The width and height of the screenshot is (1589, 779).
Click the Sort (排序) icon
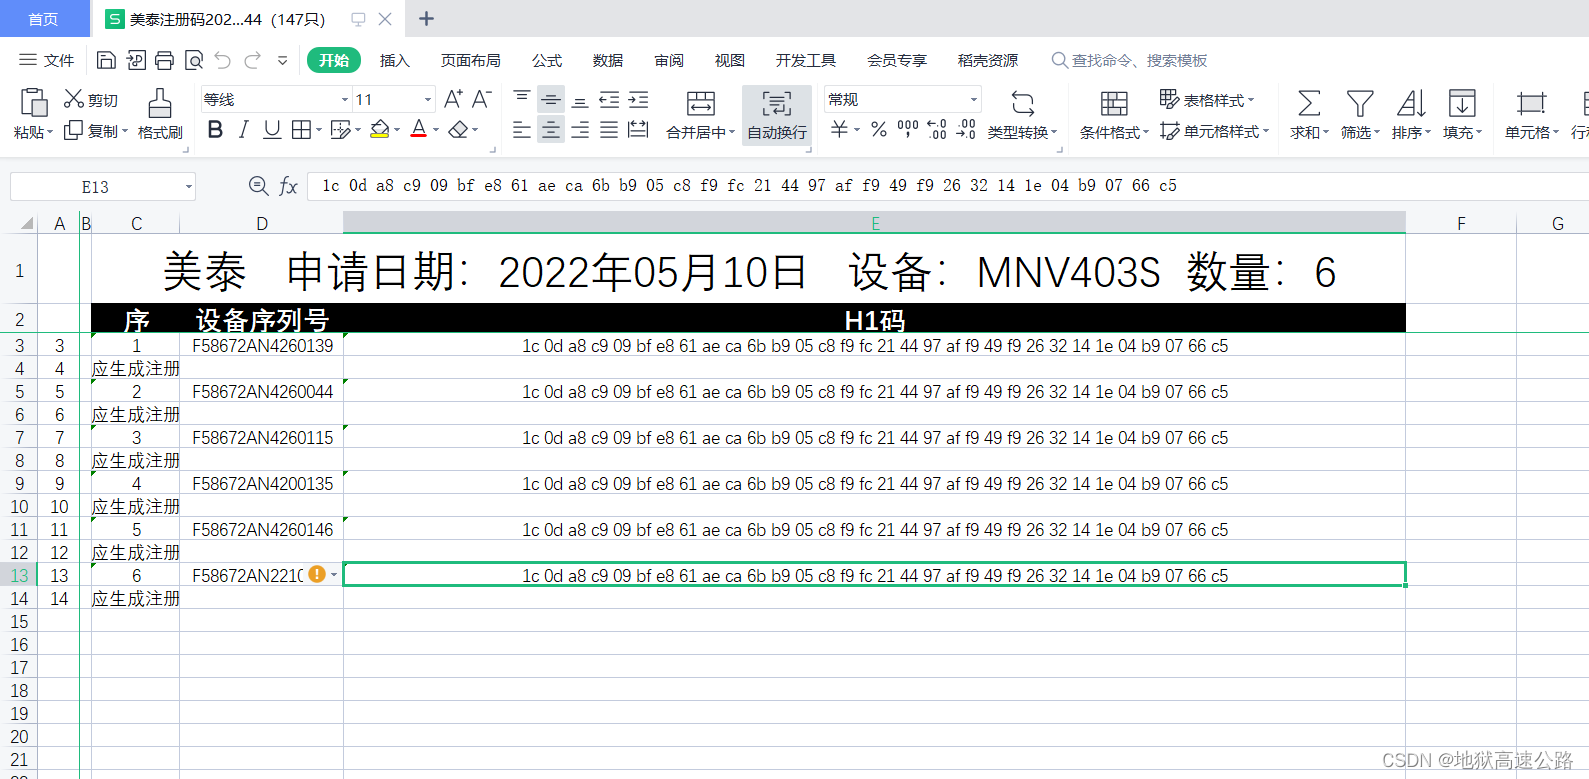(1411, 103)
